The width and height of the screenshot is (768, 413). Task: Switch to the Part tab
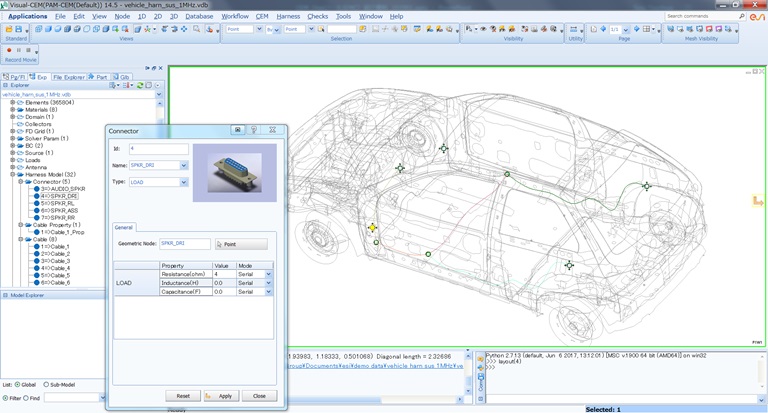click(x=98, y=77)
